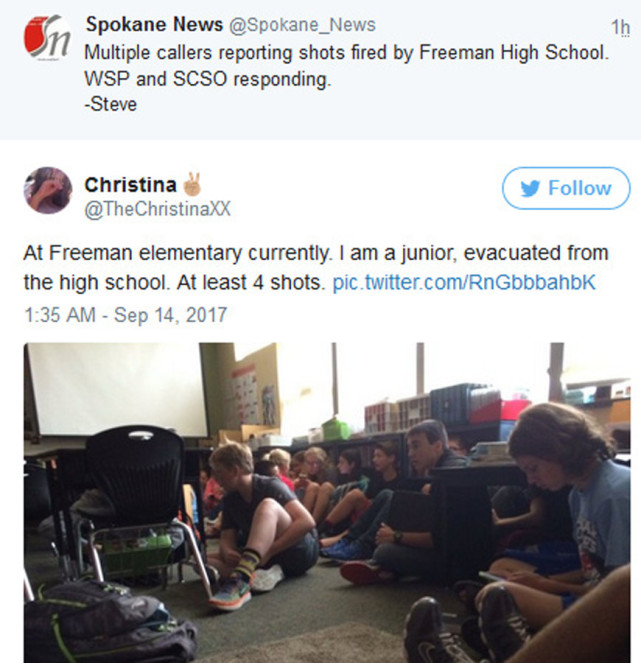Image resolution: width=641 pixels, height=663 pixels.
Task: Open the pic.twitter.com/RnGbbbahbK link
Action: click(x=464, y=282)
